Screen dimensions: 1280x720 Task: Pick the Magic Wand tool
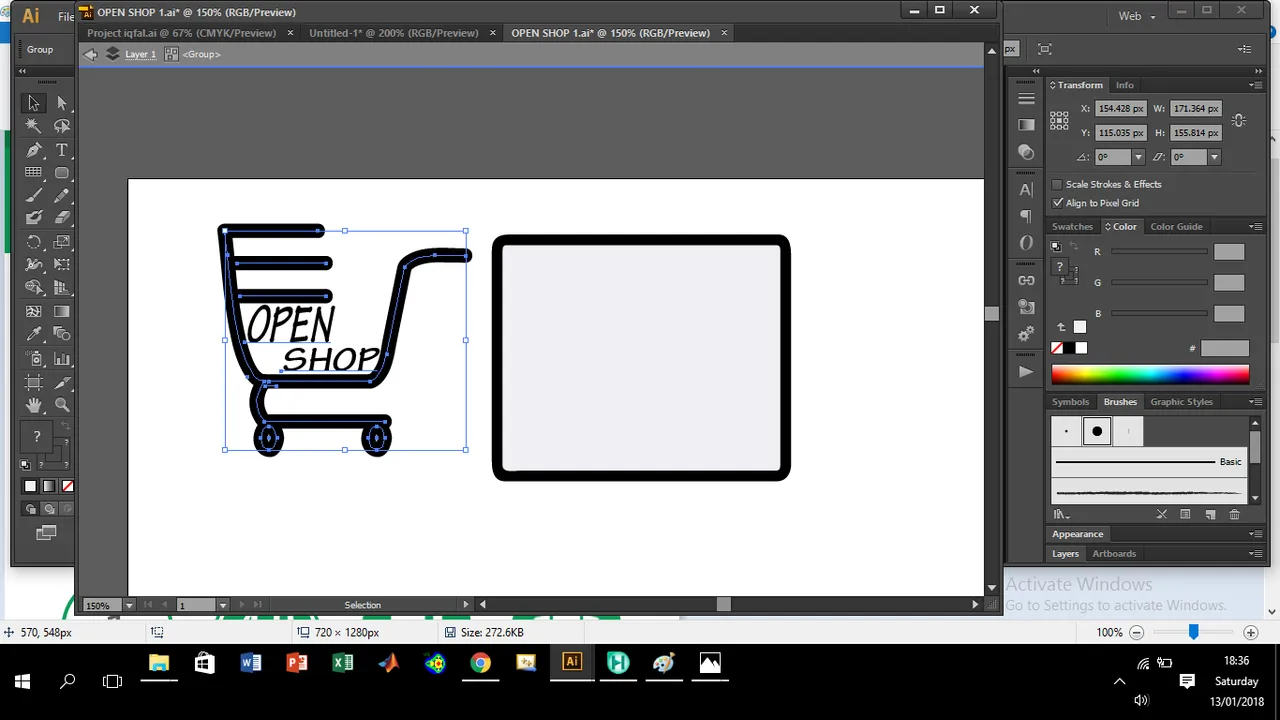pyautogui.click(x=33, y=126)
